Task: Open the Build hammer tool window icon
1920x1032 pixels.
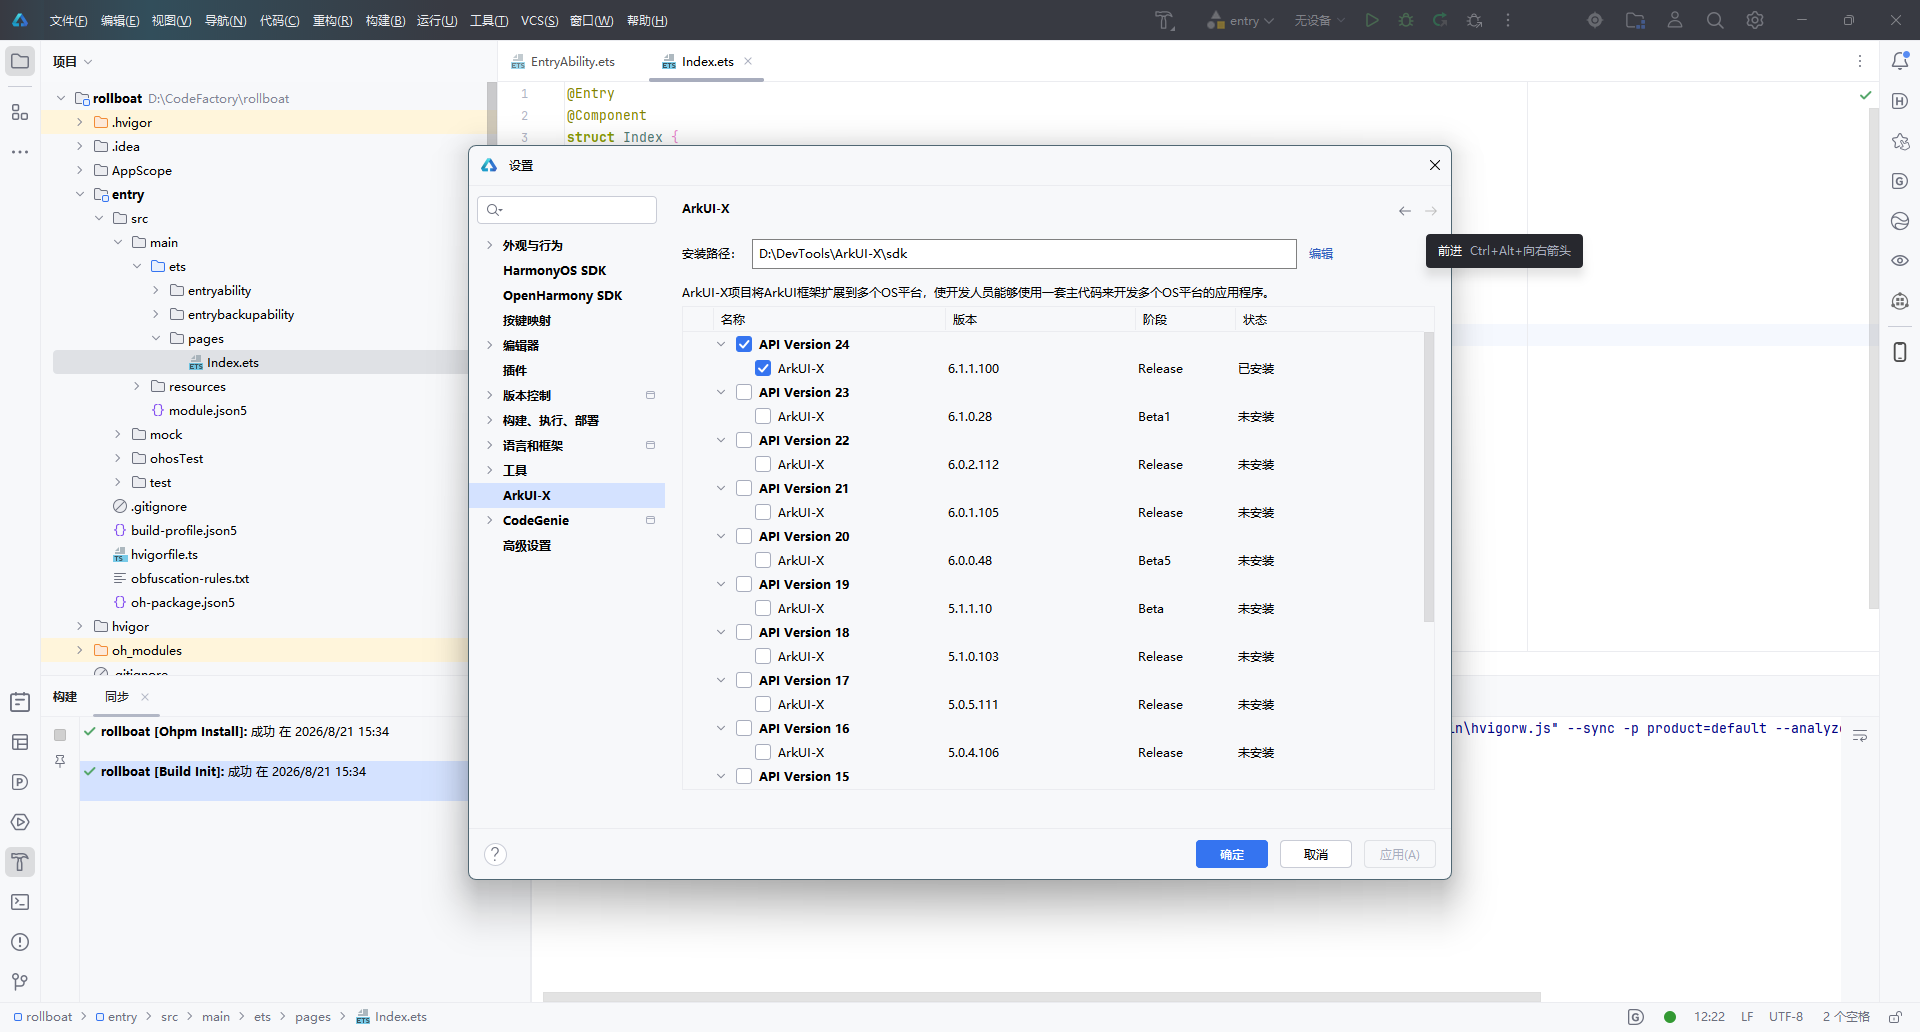Action: [x=20, y=862]
